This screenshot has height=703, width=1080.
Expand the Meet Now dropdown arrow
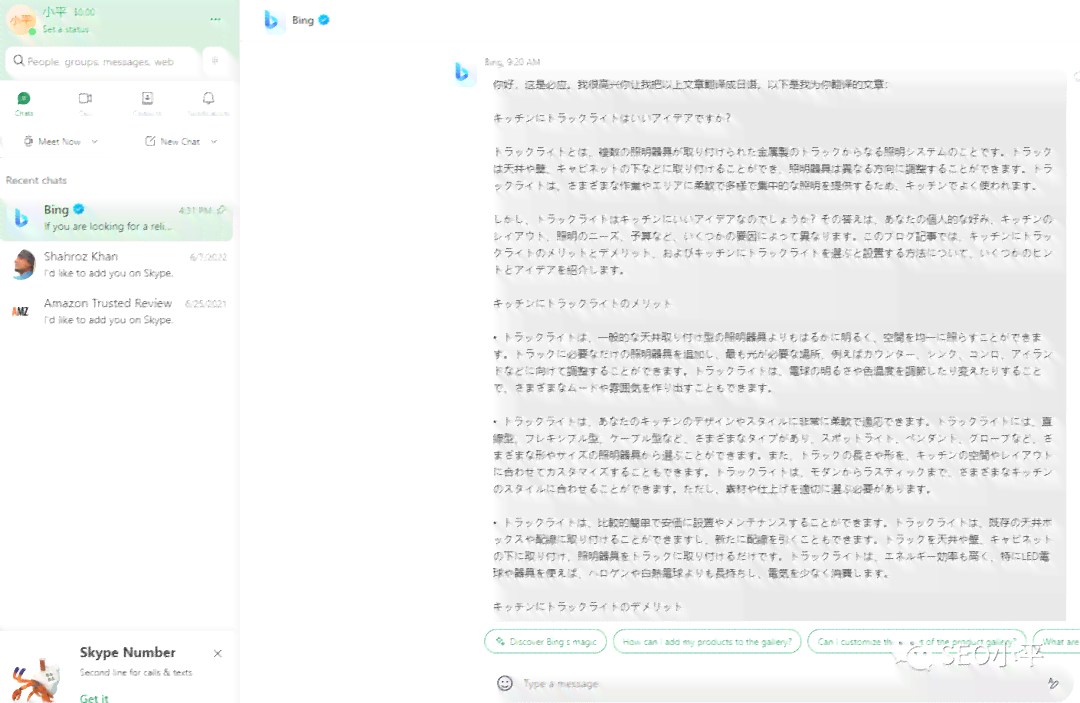[94, 141]
